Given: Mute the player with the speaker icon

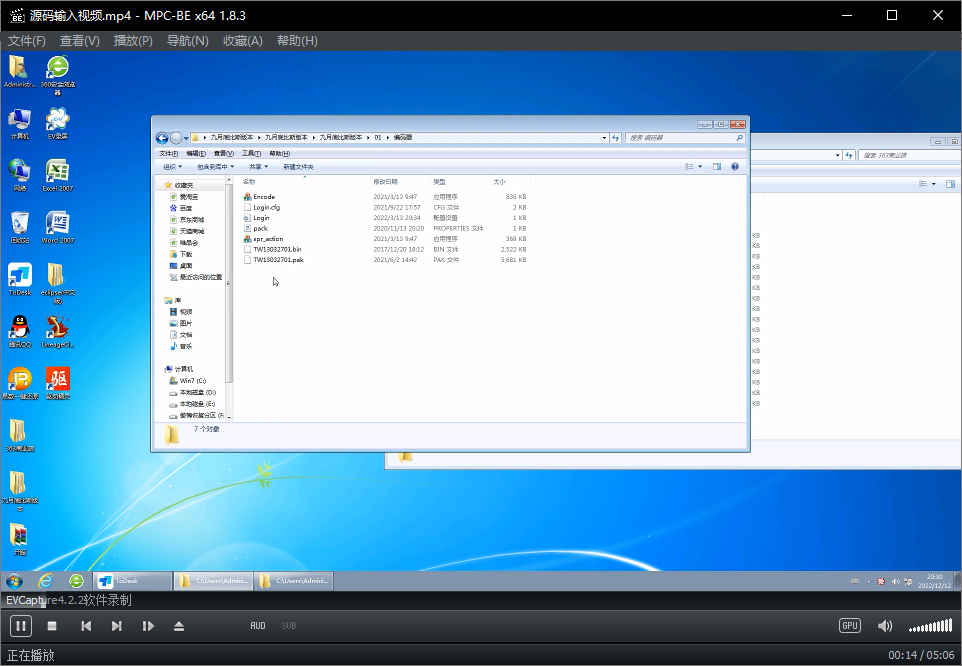Looking at the screenshot, I should (x=885, y=626).
